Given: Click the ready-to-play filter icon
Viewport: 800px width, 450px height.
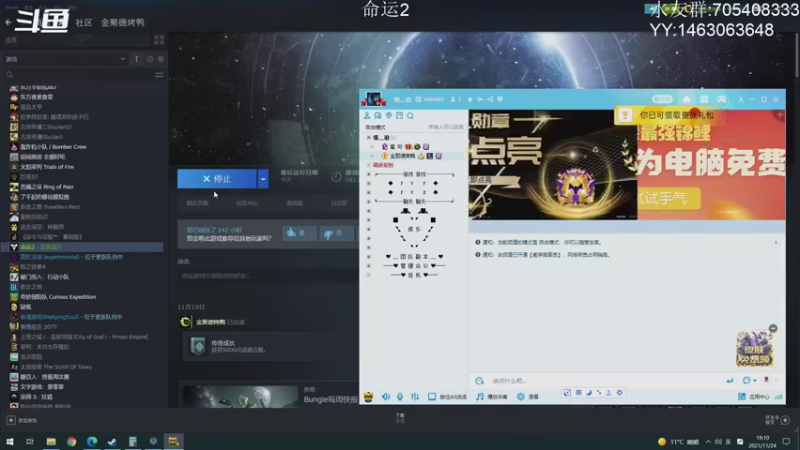Looking at the screenshot, I should coord(161,59).
